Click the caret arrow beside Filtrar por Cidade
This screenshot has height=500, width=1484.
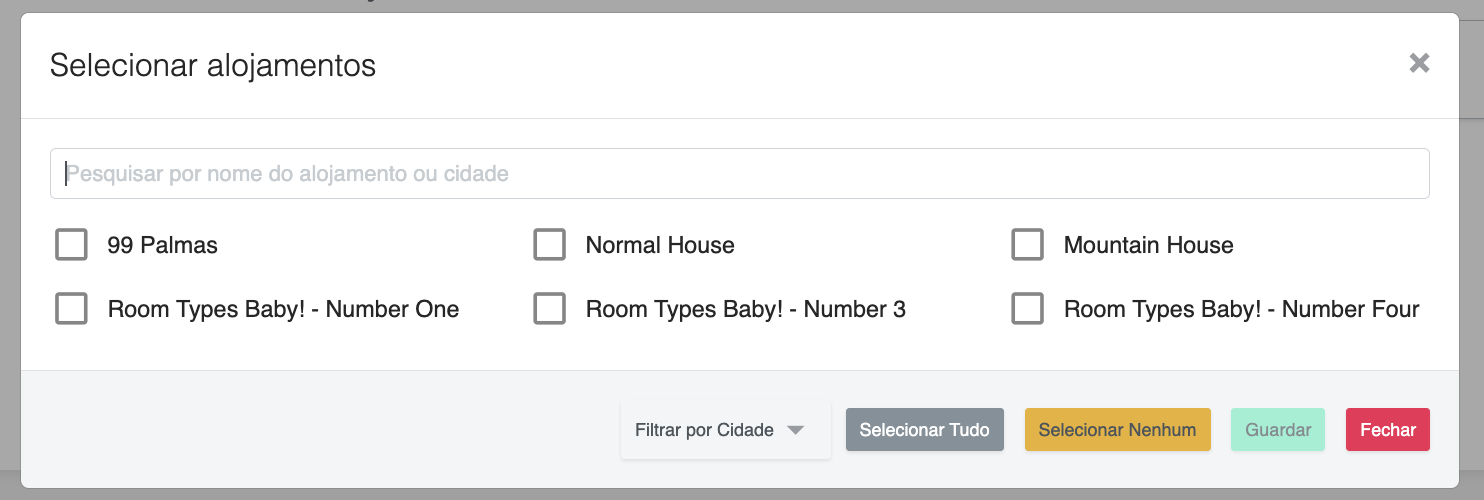point(795,430)
